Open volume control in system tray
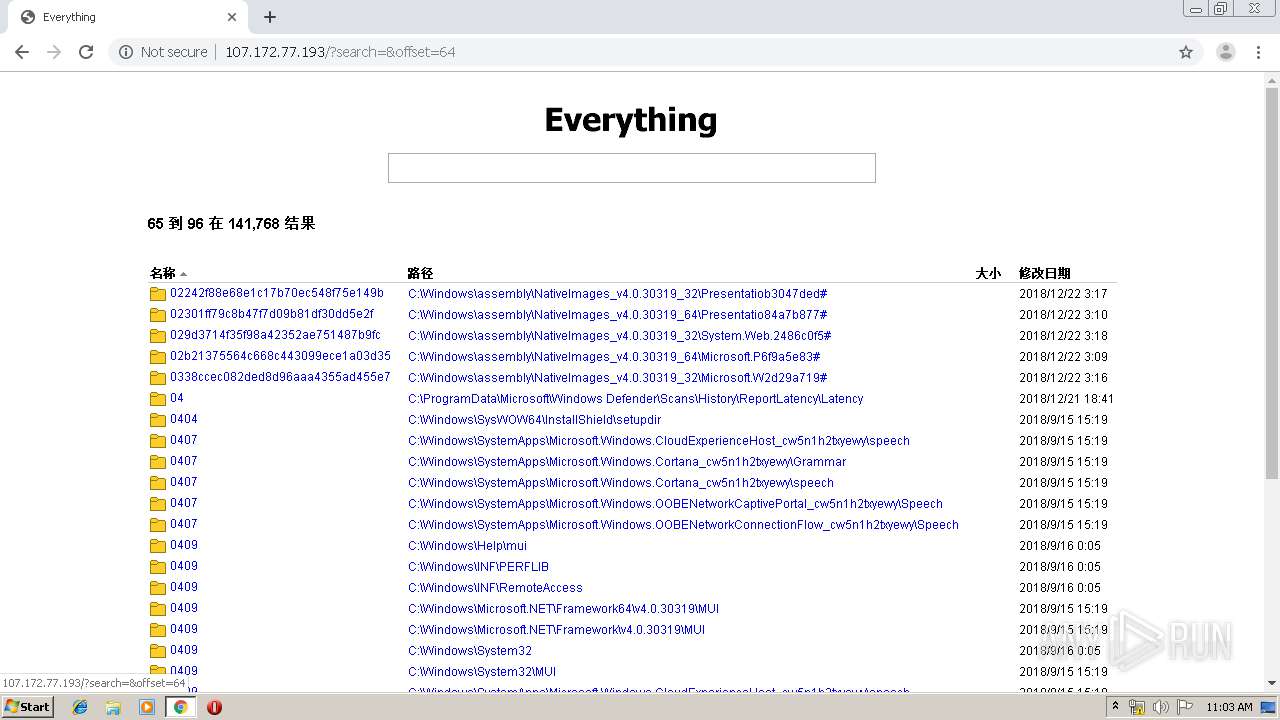1280x720 pixels. pos(1160,707)
